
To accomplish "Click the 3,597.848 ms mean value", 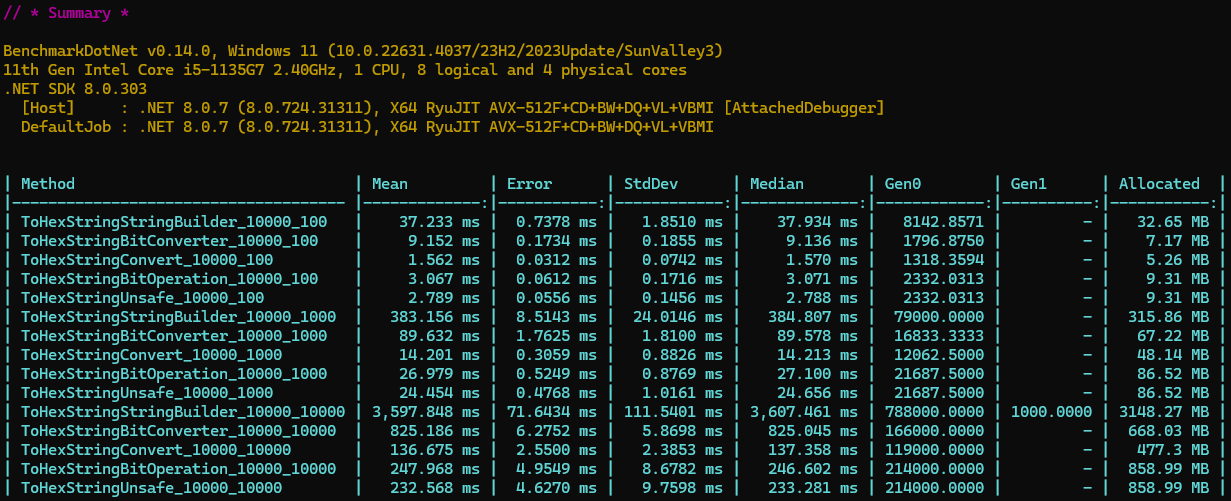I will pyautogui.click(x=426, y=412).
